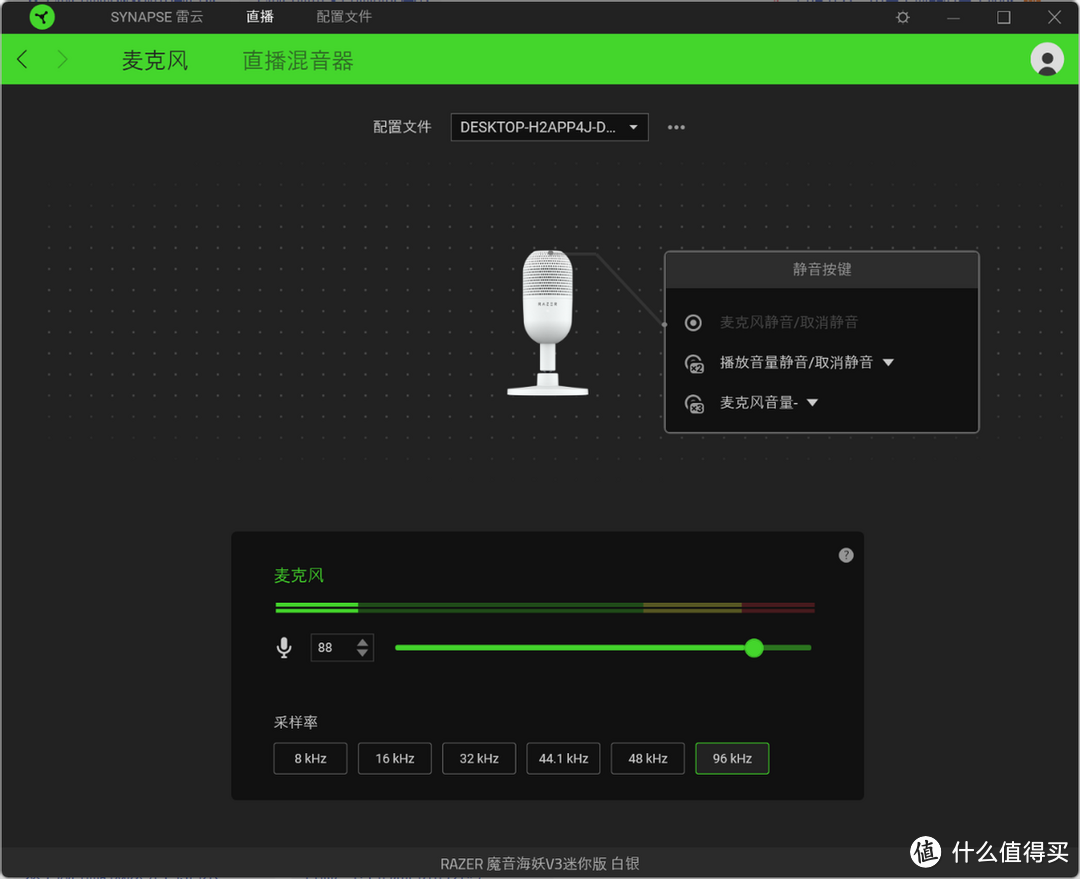This screenshot has height=879, width=1080.
Task: Open the profile three-dot options menu
Action: [676, 127]
